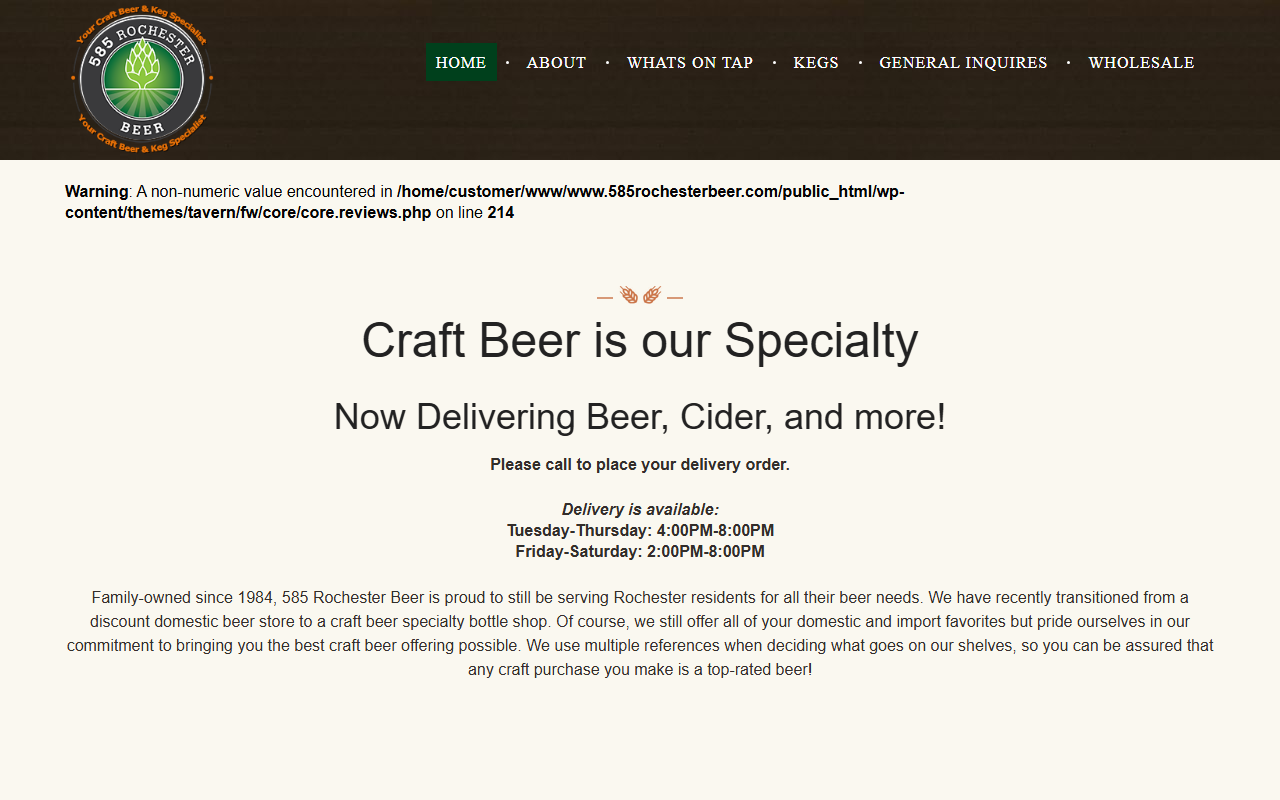Open General Inquires menu item

[963, 62]
